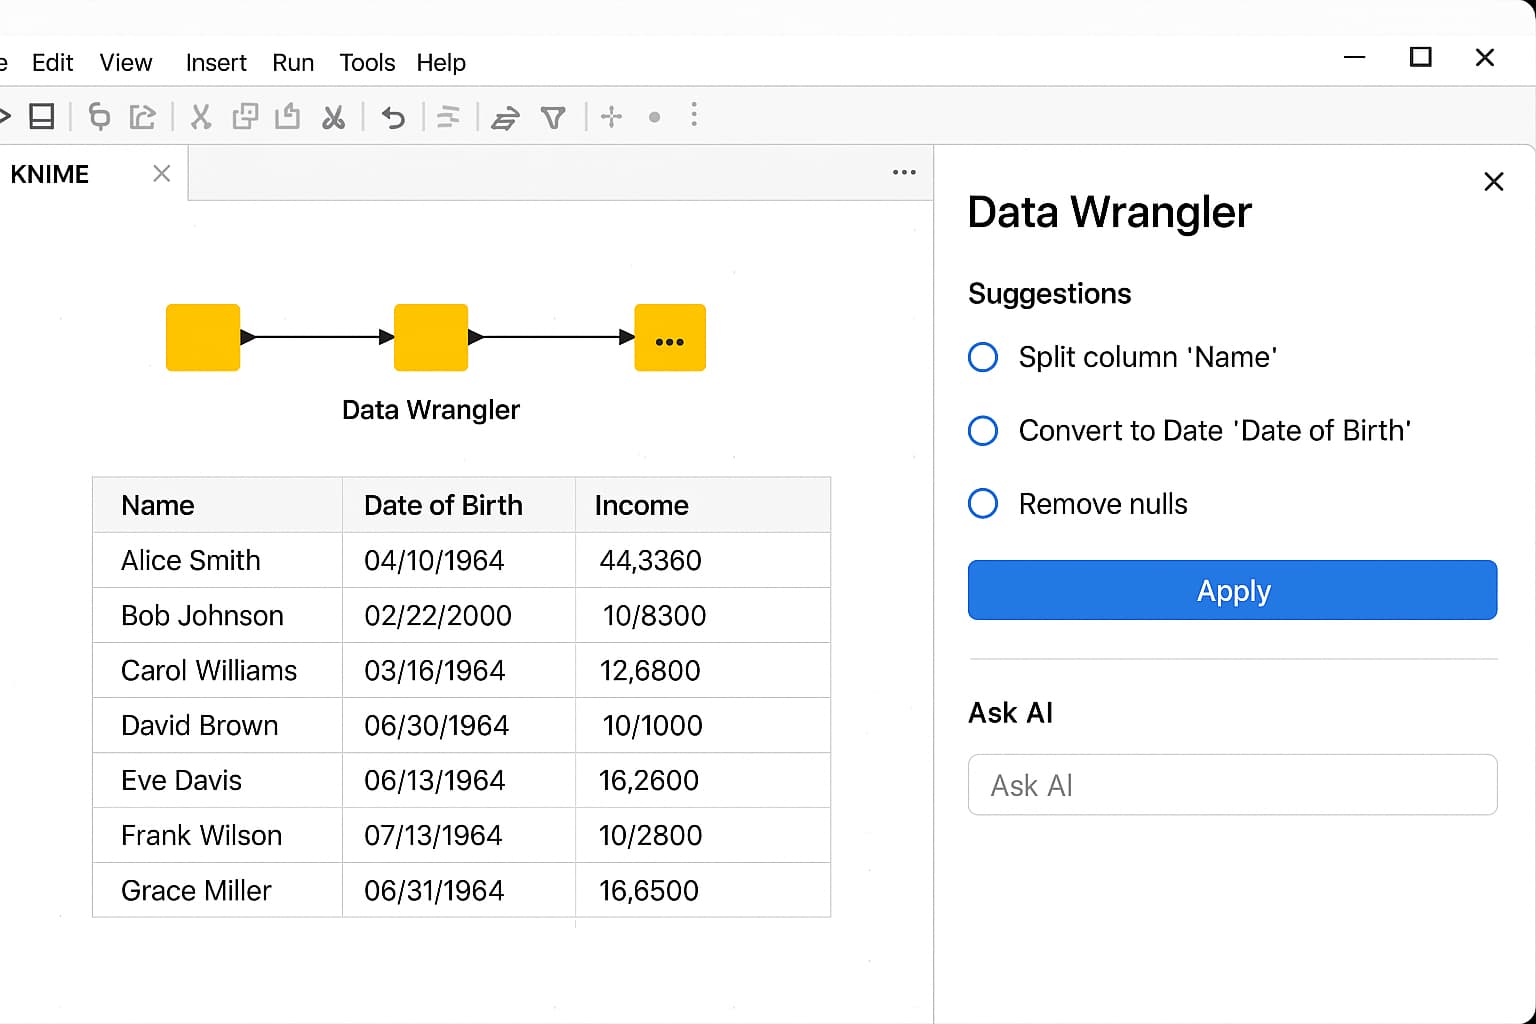Click the save icon in the toolbar
The width and height of the screenshot is (1536, 1024).
coord(41,117)
